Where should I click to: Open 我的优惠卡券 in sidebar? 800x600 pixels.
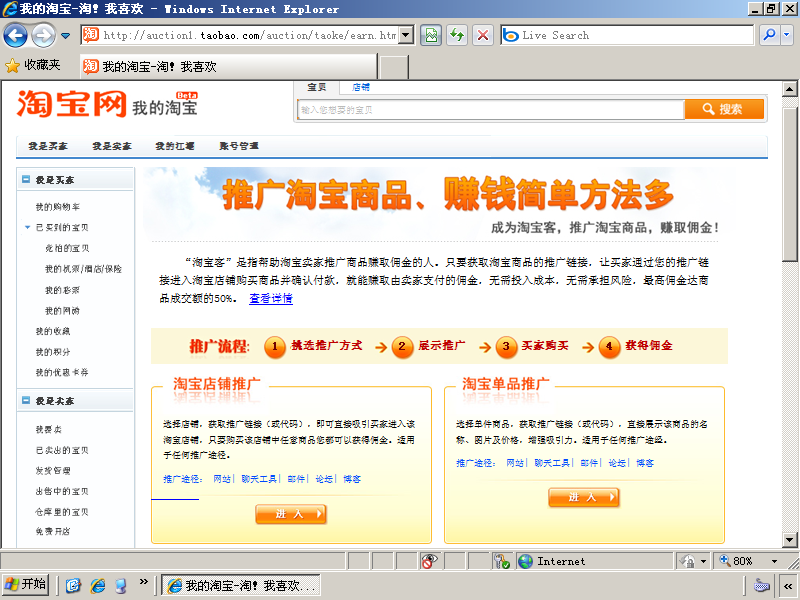pyautogui.click(x=62, y=372)
